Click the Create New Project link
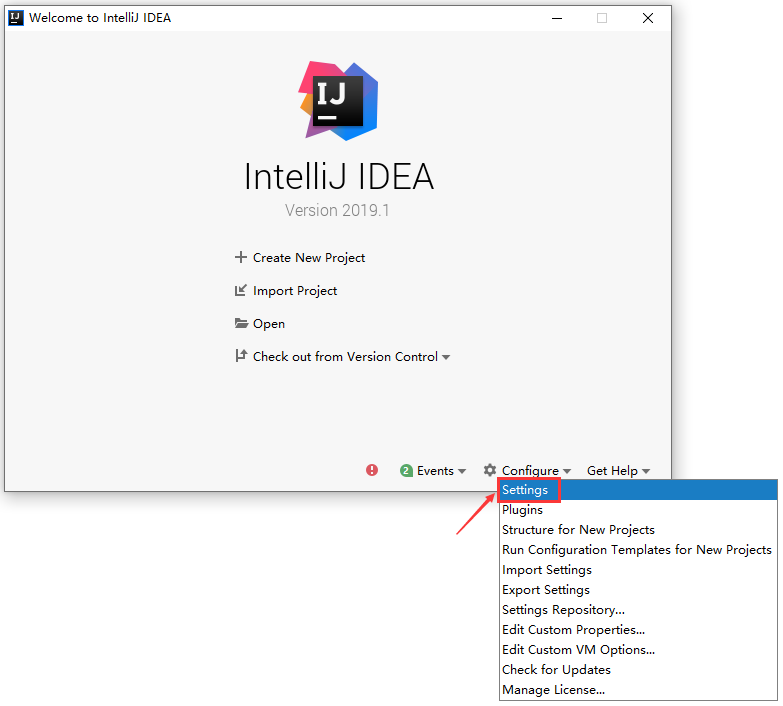Screen dimensions: 783x706 [x=310, y=259]
